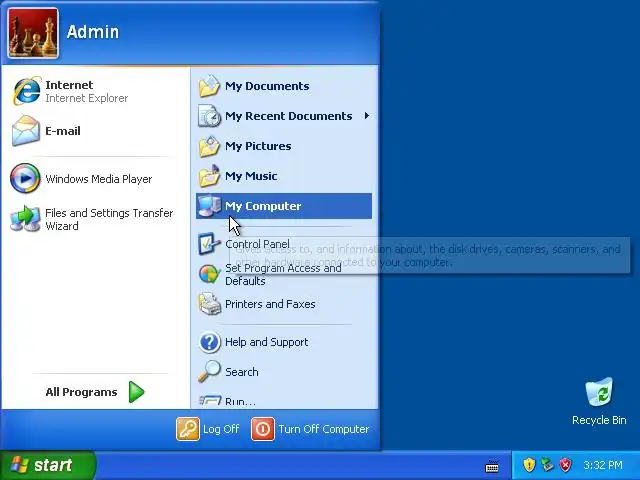
Task: Open the Recycle Bin on the desktop
Action: click(x=599, y=402)
